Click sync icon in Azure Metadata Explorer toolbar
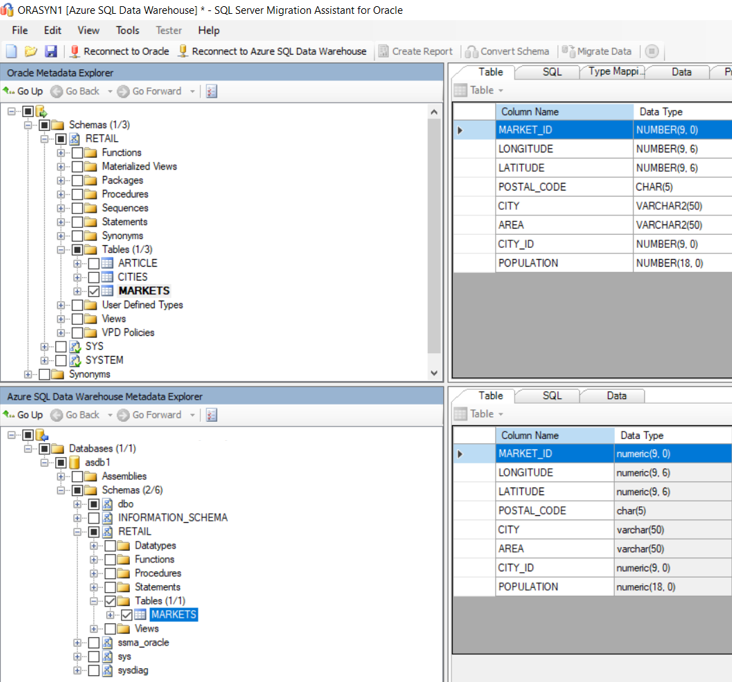The image size is (732, 682). (x=211, y=415)
